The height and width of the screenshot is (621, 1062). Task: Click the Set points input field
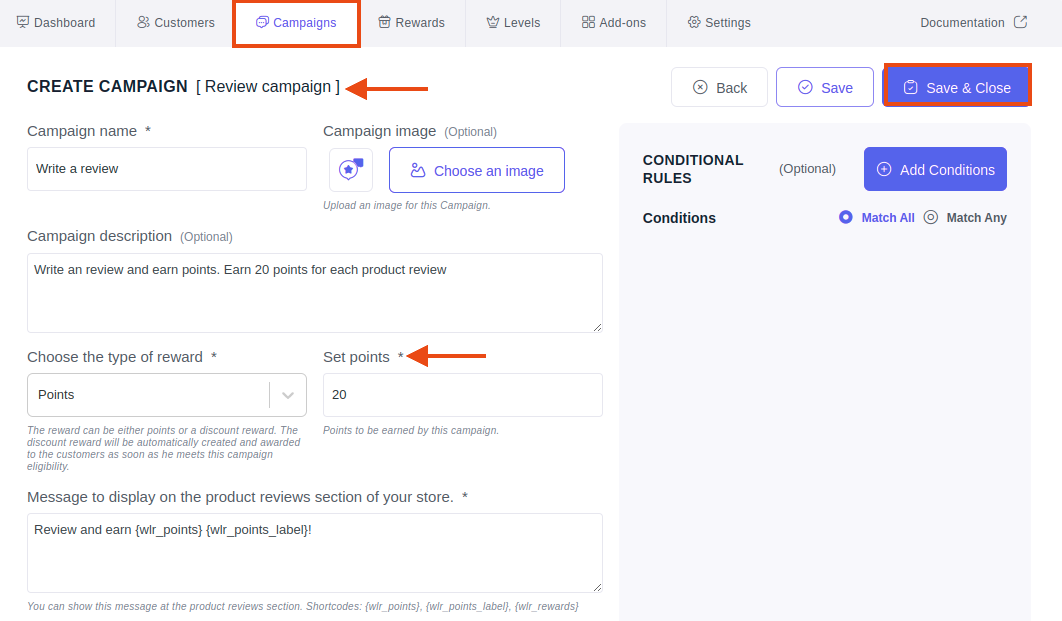[x=463, y=395]
